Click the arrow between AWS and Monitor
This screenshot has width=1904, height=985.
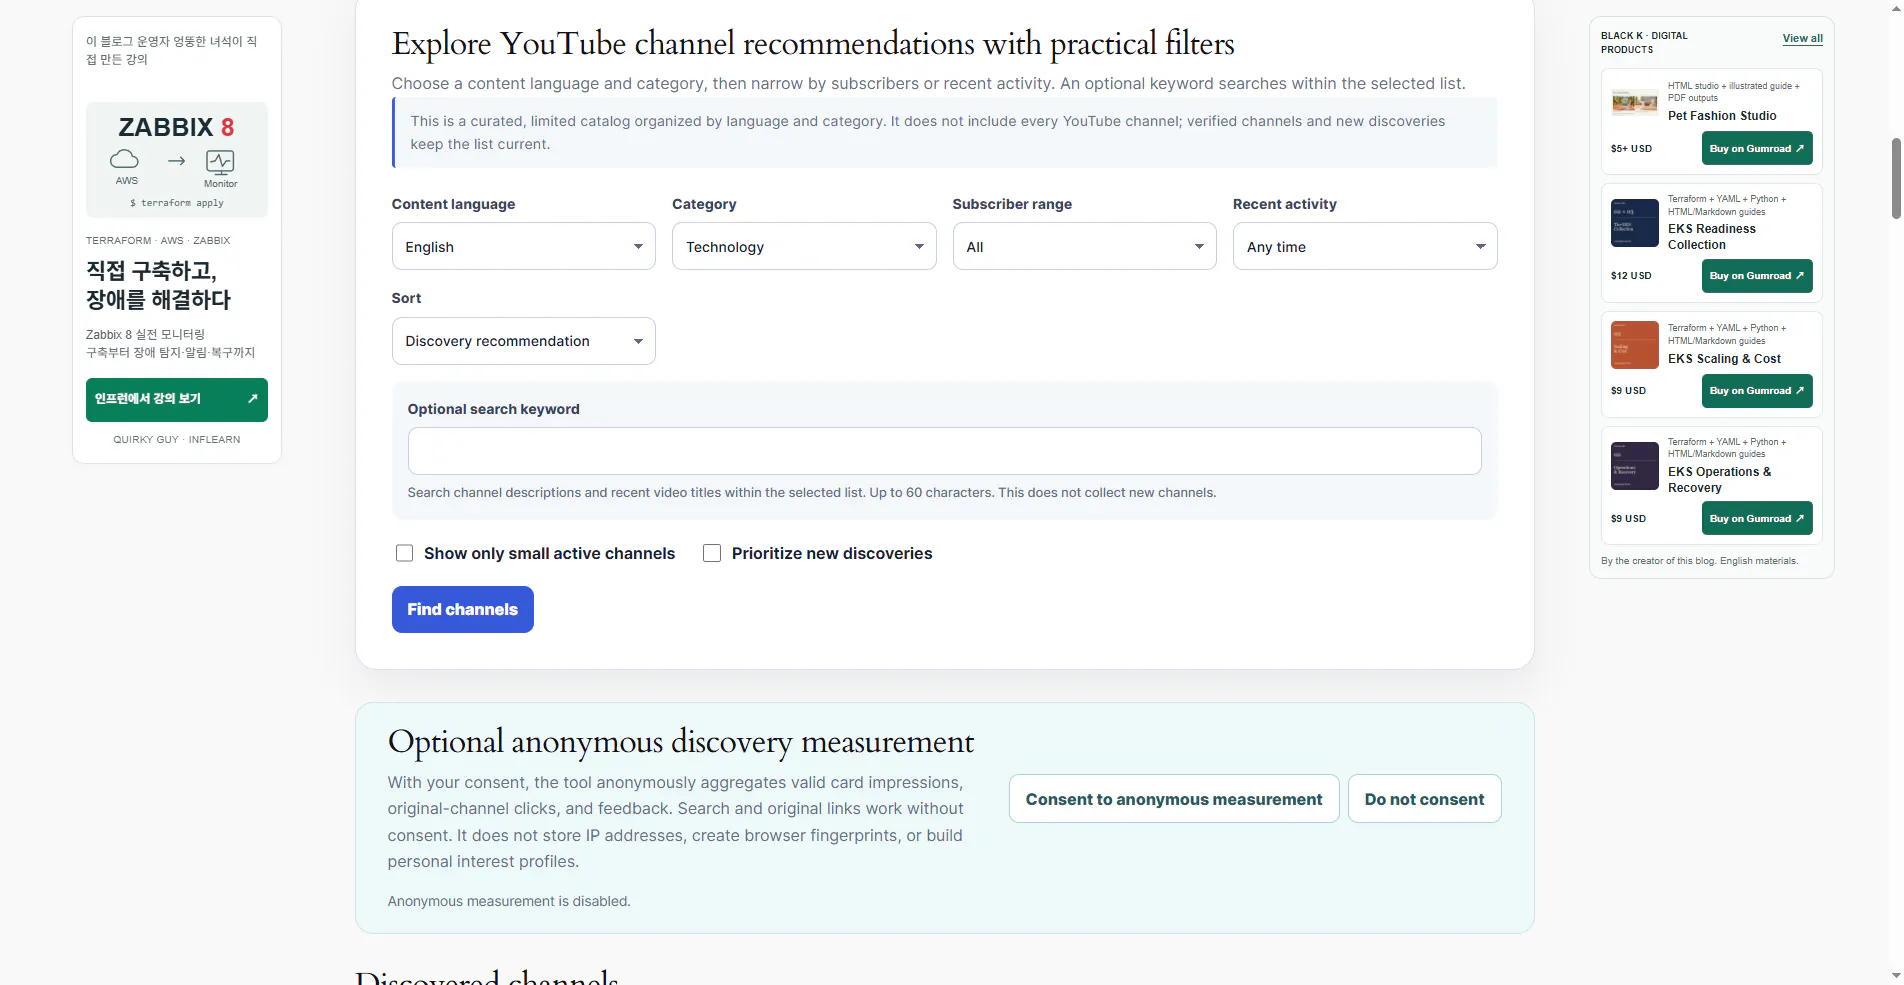(177, 160)
